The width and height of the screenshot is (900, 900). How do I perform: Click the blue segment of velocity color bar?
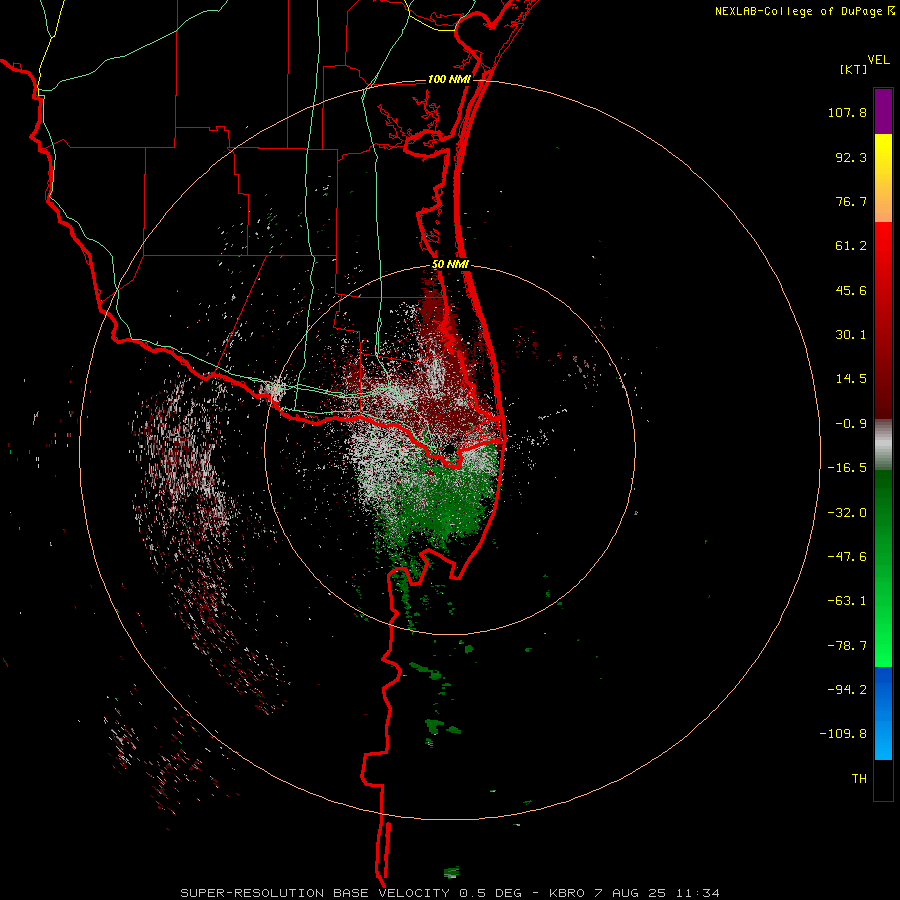click(x=883, y=713)
